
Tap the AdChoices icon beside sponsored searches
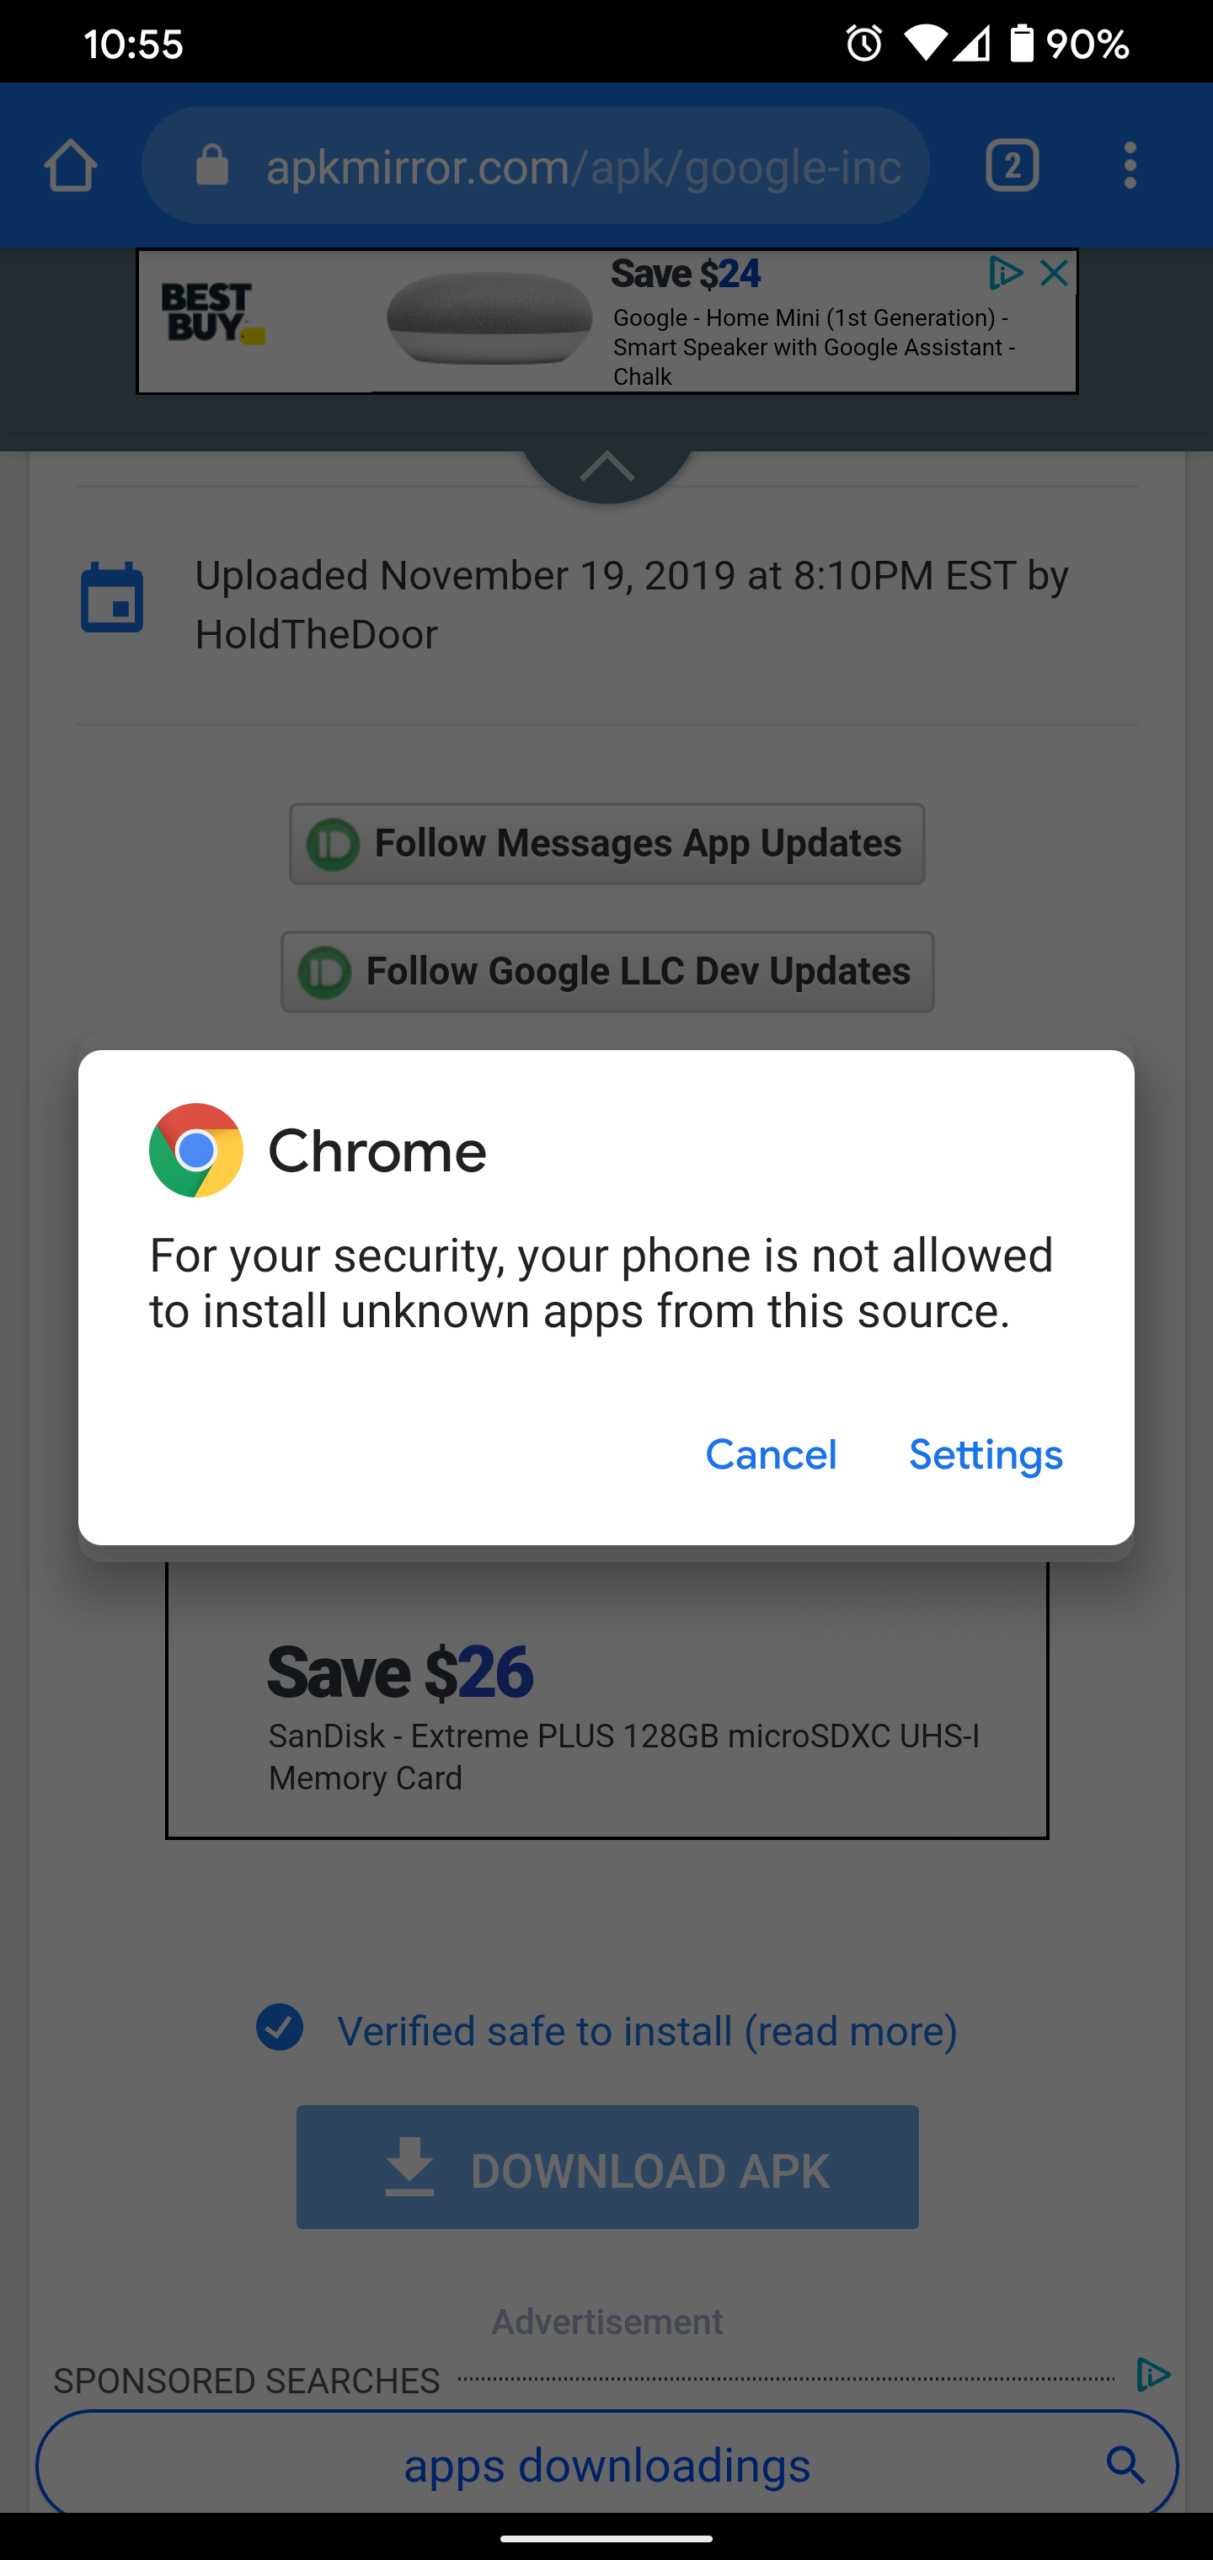coord(1153,2374)
